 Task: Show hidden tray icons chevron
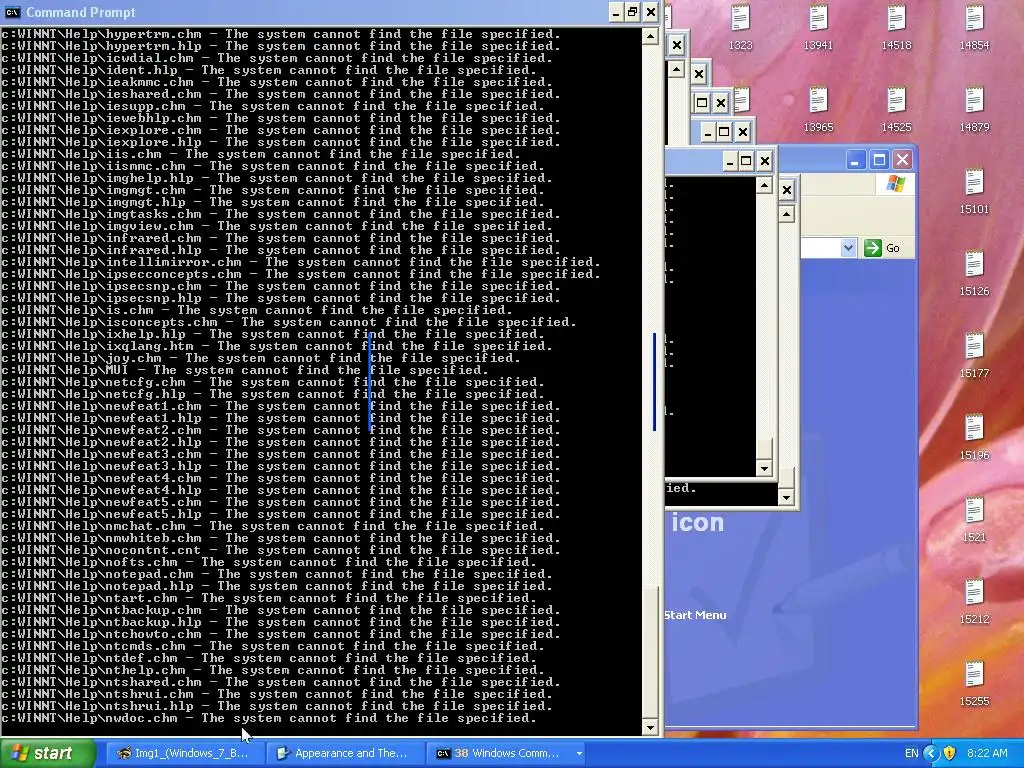pyautogui.click(x=931, y=753)
